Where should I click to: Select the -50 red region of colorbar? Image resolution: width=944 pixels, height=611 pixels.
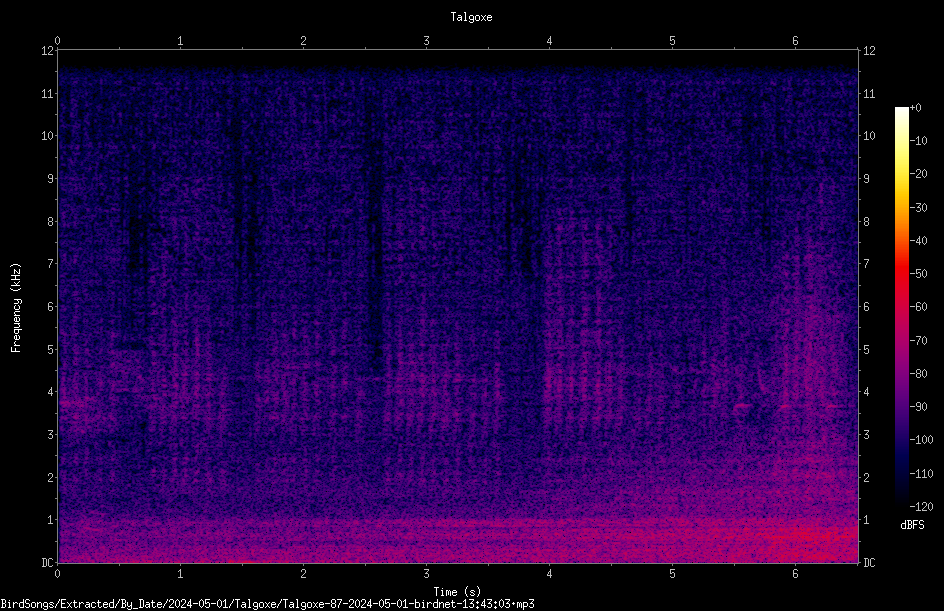tap(902, 273)
